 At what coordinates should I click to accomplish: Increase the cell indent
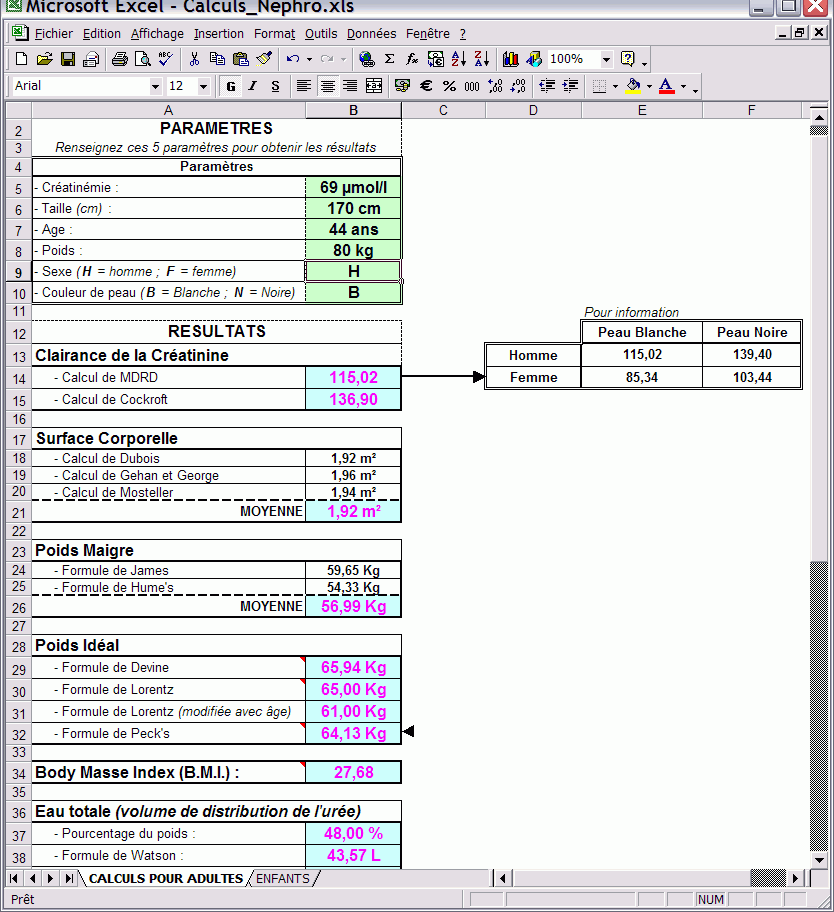(x=570, y=86)
